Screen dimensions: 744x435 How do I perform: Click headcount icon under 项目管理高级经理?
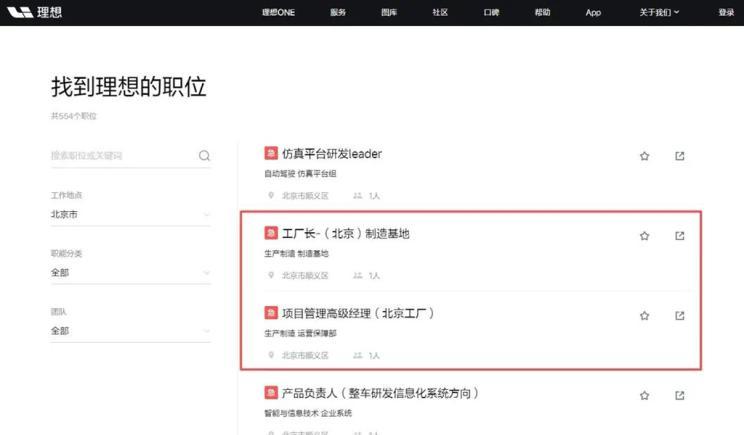(357, 355)
